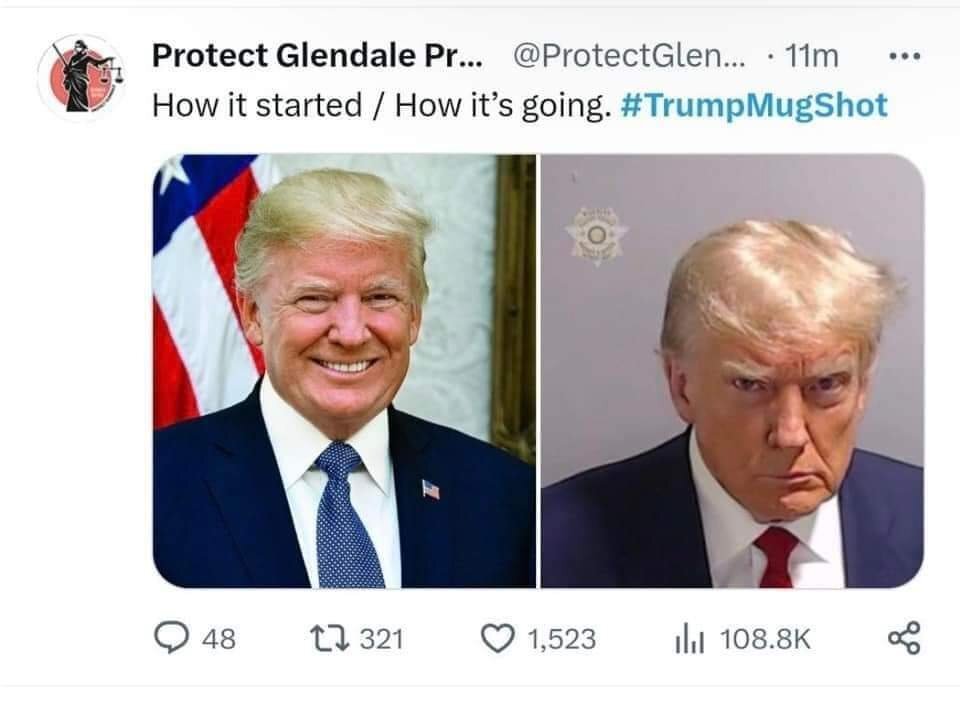The height and width of the screenshot is (702, 960).
Task: Open the Protect Glendale profile avatar
Action: tap(81, 78)
